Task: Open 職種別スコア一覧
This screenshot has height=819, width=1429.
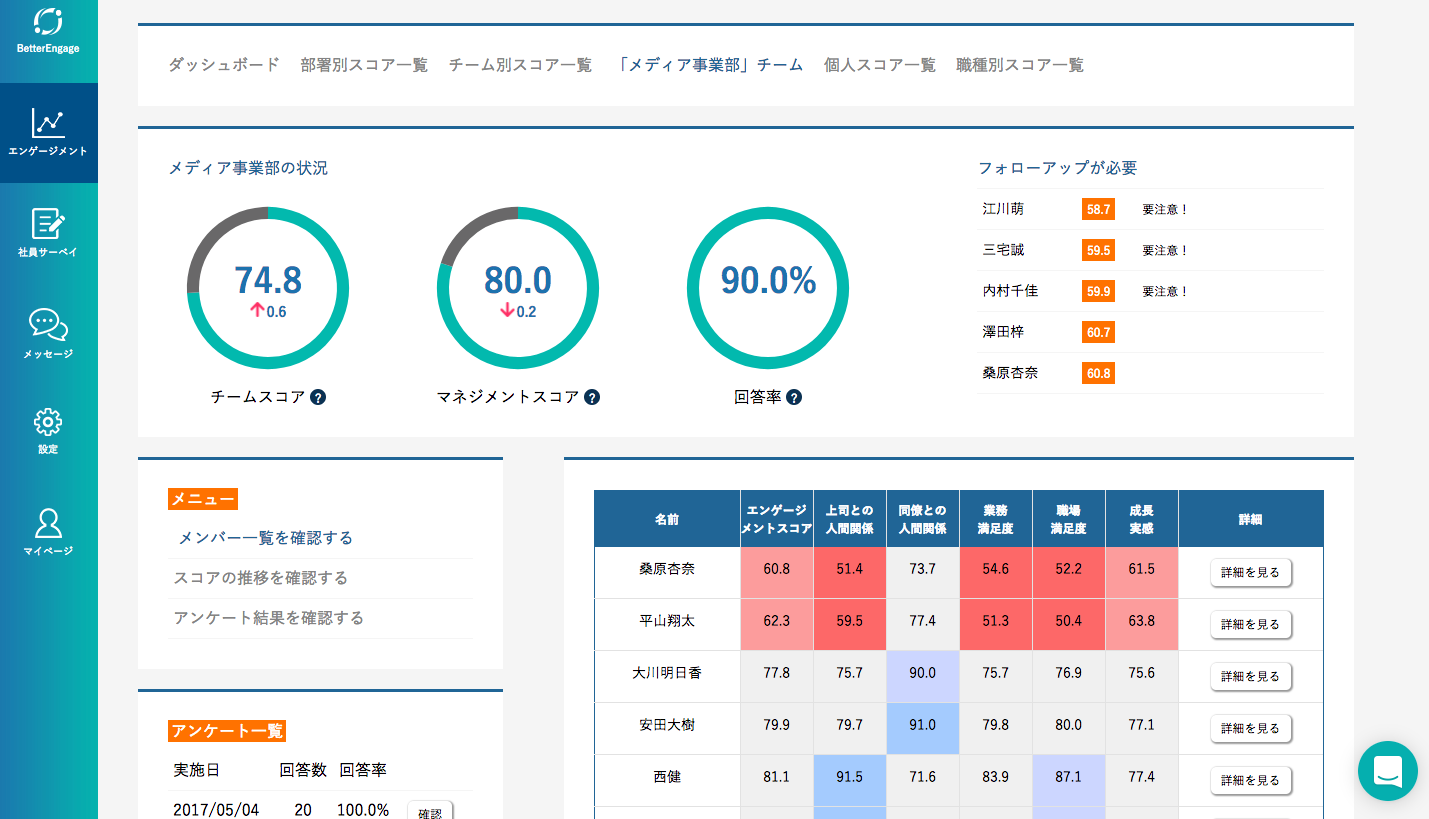Action: tap(1019, 64)
